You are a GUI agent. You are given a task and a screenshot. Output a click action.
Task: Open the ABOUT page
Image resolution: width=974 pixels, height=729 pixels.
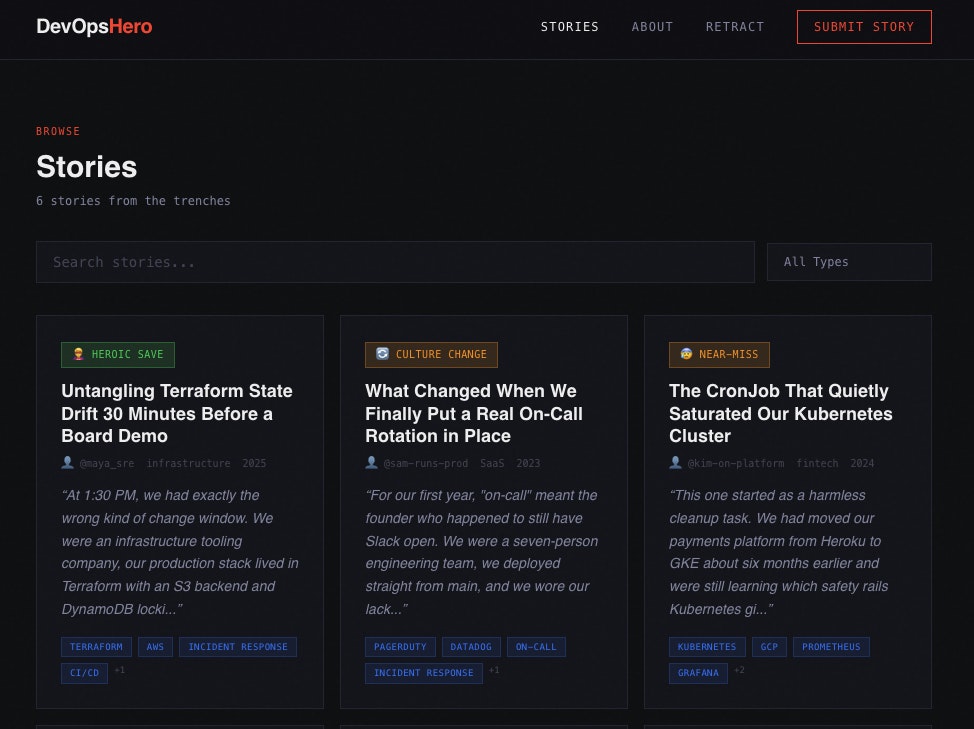[652, 27]
